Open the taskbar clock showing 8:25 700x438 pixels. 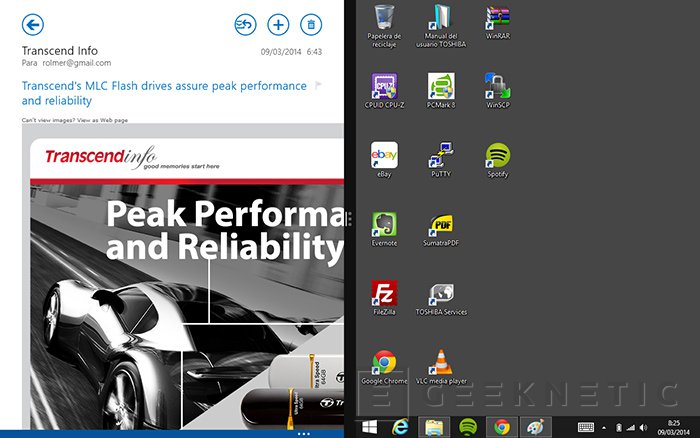[674, 427]
